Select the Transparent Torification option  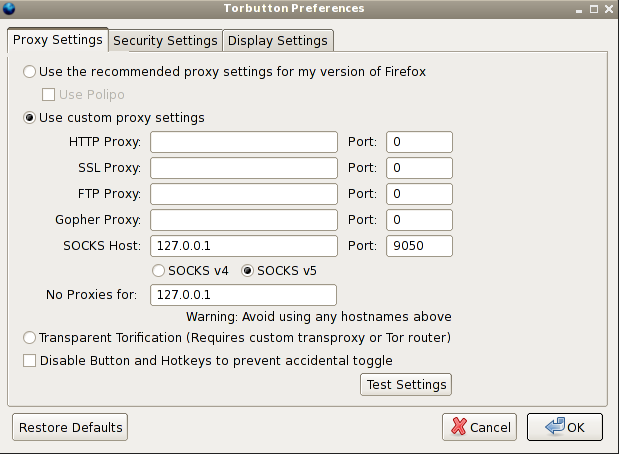pos(29,338)
